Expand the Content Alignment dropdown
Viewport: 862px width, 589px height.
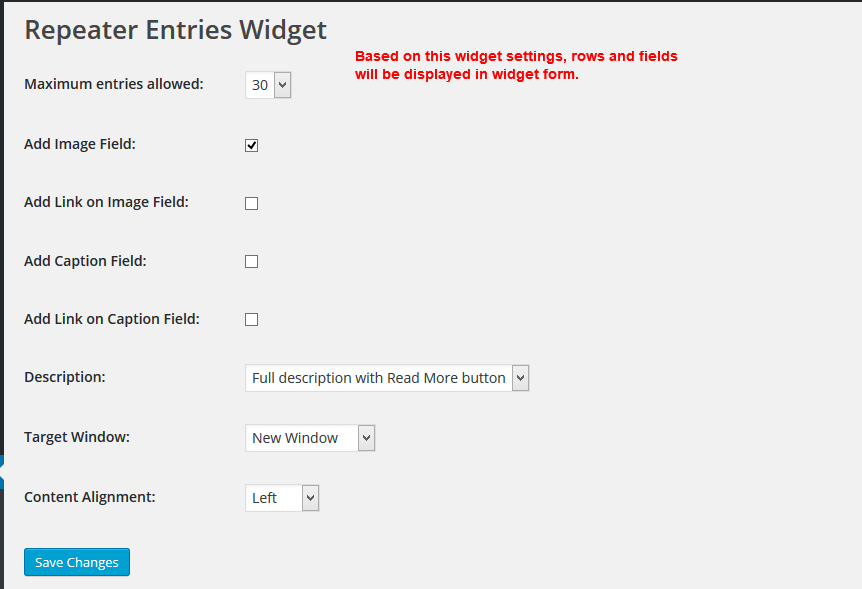[281, 497]
